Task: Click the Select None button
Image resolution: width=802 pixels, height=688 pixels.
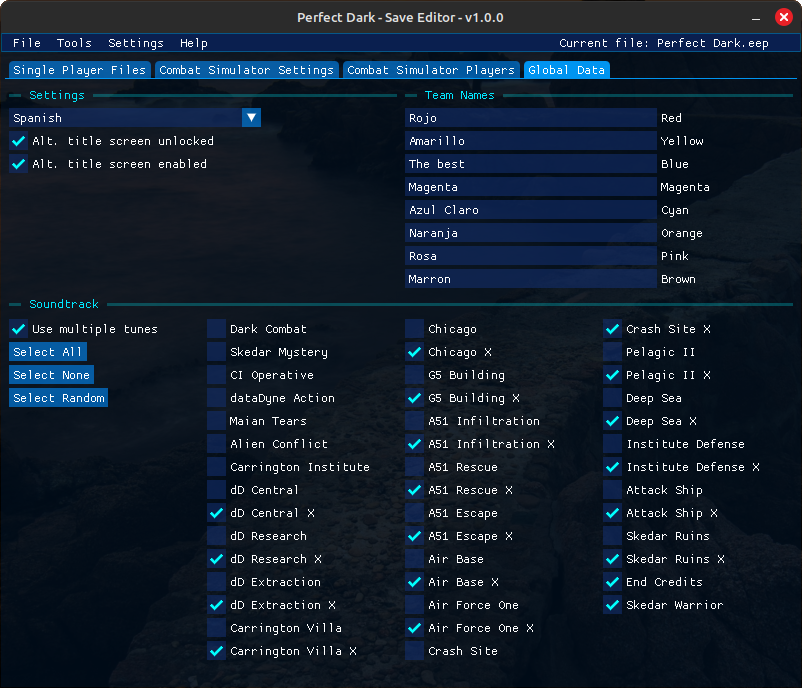Action: tap(51, 375)
